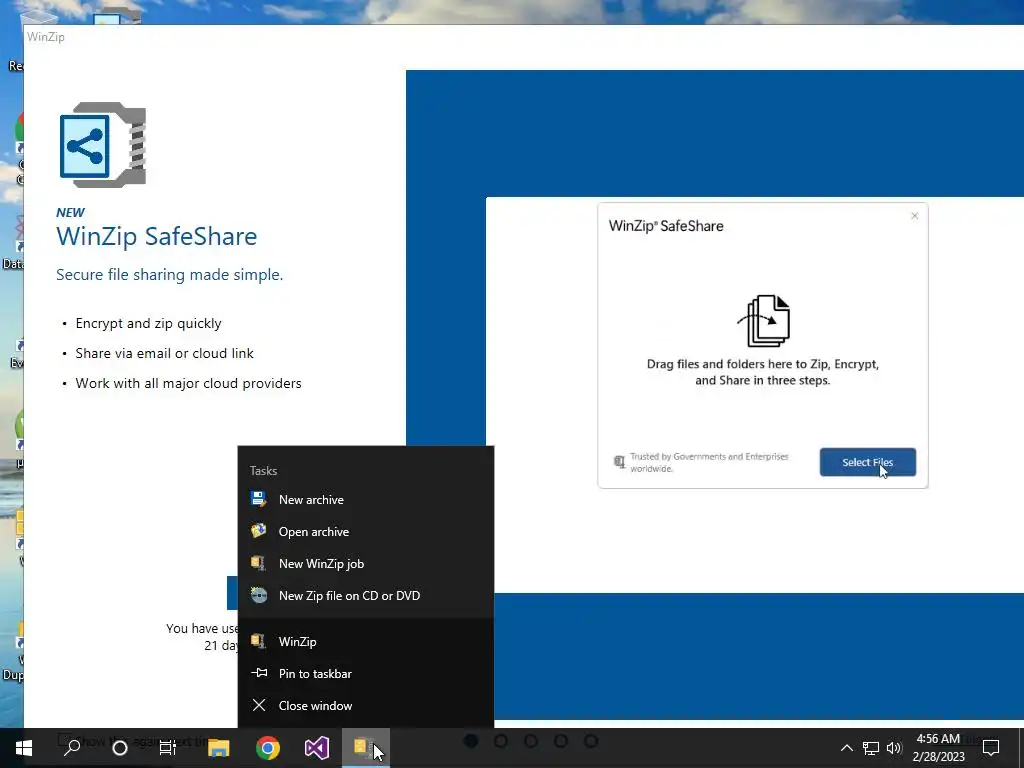This screenshot has height=768, width=1024.
Task: Activate the Cortana circle icon
Action: click(x=120, y=748)
